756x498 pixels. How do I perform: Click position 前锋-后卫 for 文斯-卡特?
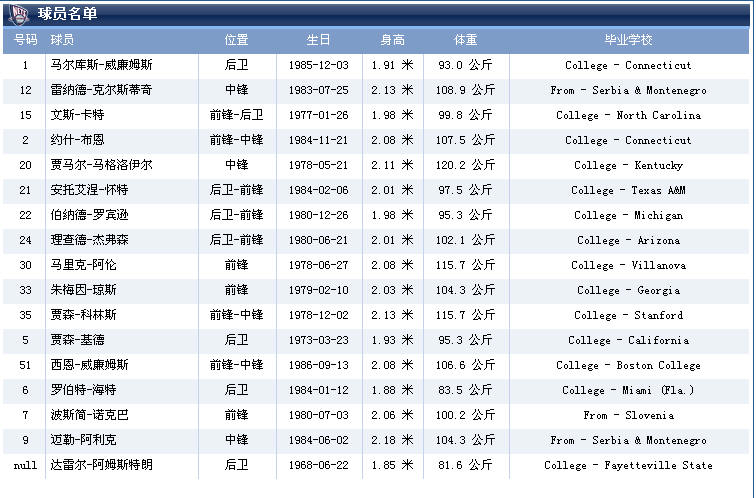(x=237, y=115)
